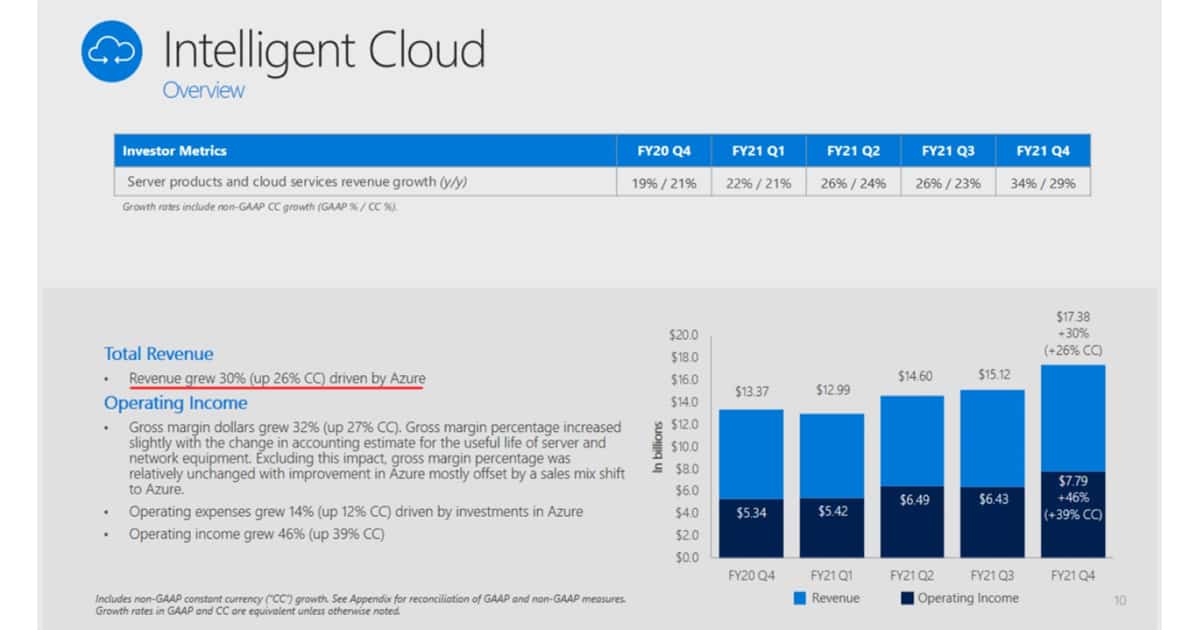Select the "22% / 21%" table cell
Screen dimensions: 1200x630
(759, 182)
